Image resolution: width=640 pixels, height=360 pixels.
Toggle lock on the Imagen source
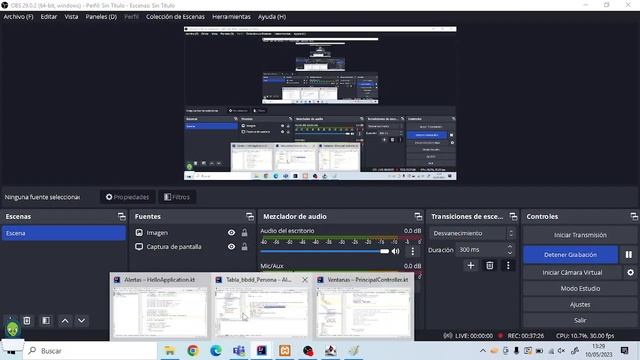244,233
